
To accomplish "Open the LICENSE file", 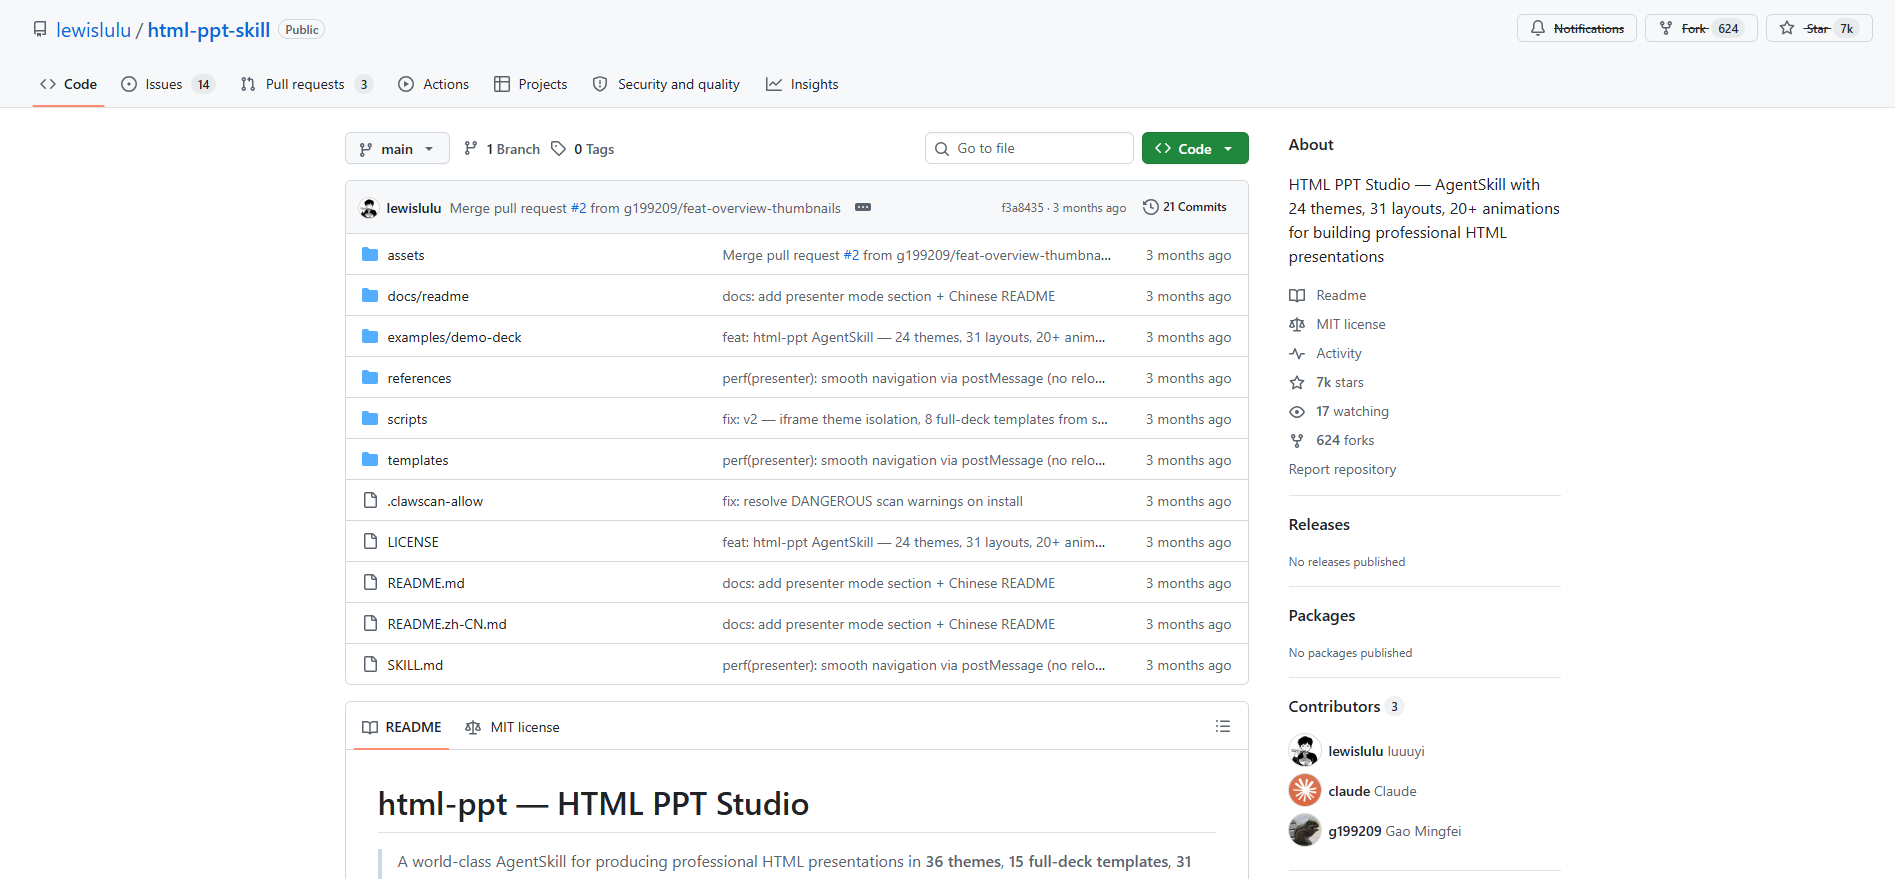I will (413, 542).
